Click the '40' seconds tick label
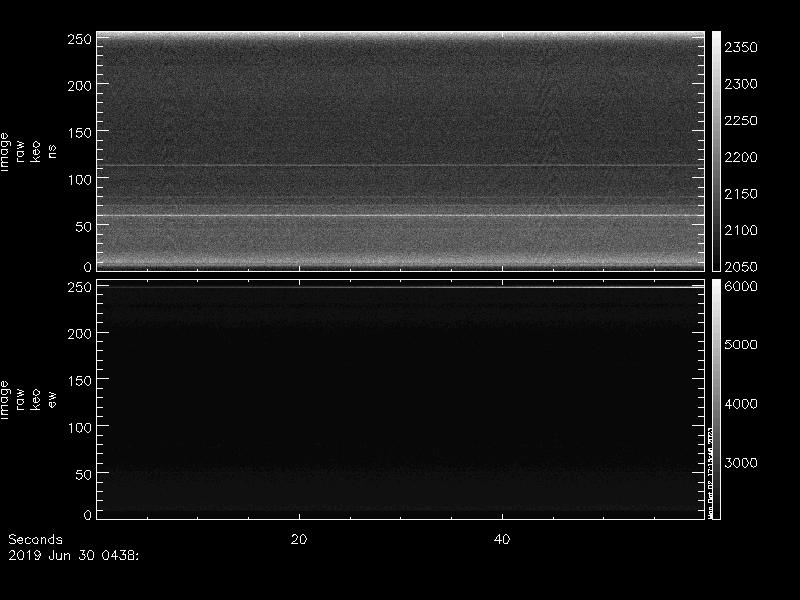The height and width of the screenshot is (600, 800). click(x=502, y=539)
